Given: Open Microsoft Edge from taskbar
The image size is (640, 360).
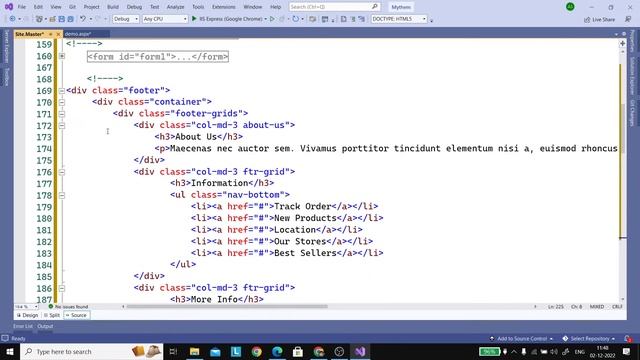Looking at the screenshot, I should (277, 351).
